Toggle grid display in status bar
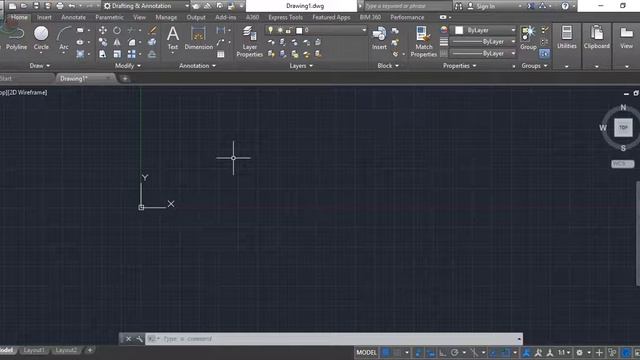The image size is (640, 360). click(385, 352)
